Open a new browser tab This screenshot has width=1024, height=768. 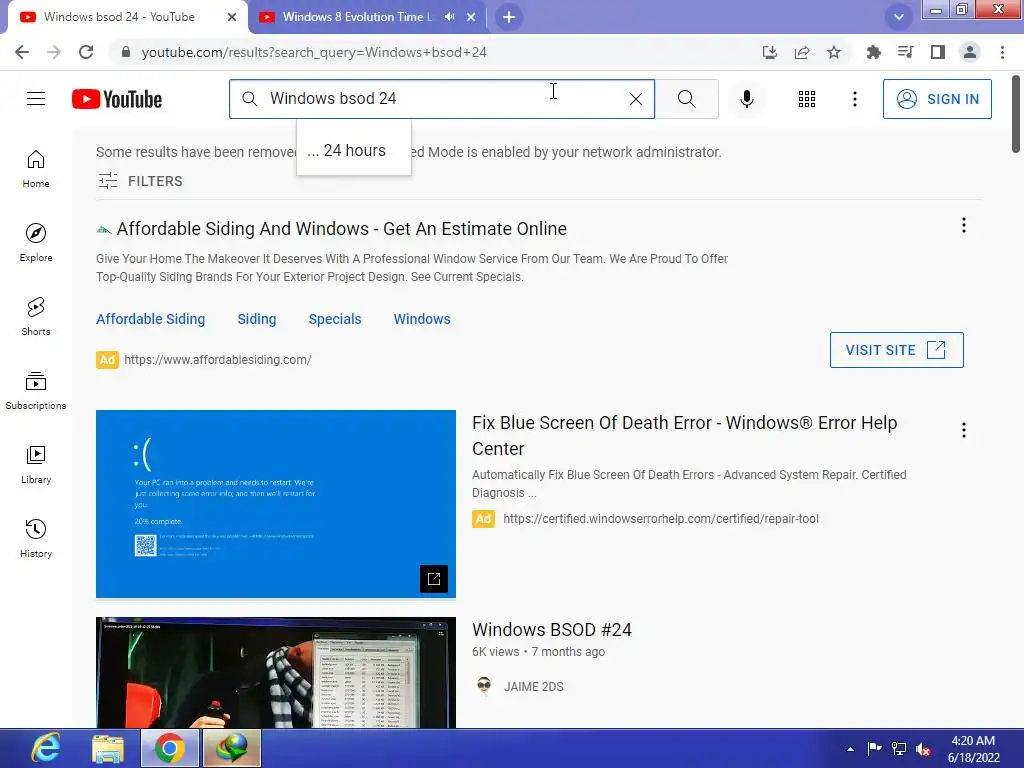(x=509, y=17)
